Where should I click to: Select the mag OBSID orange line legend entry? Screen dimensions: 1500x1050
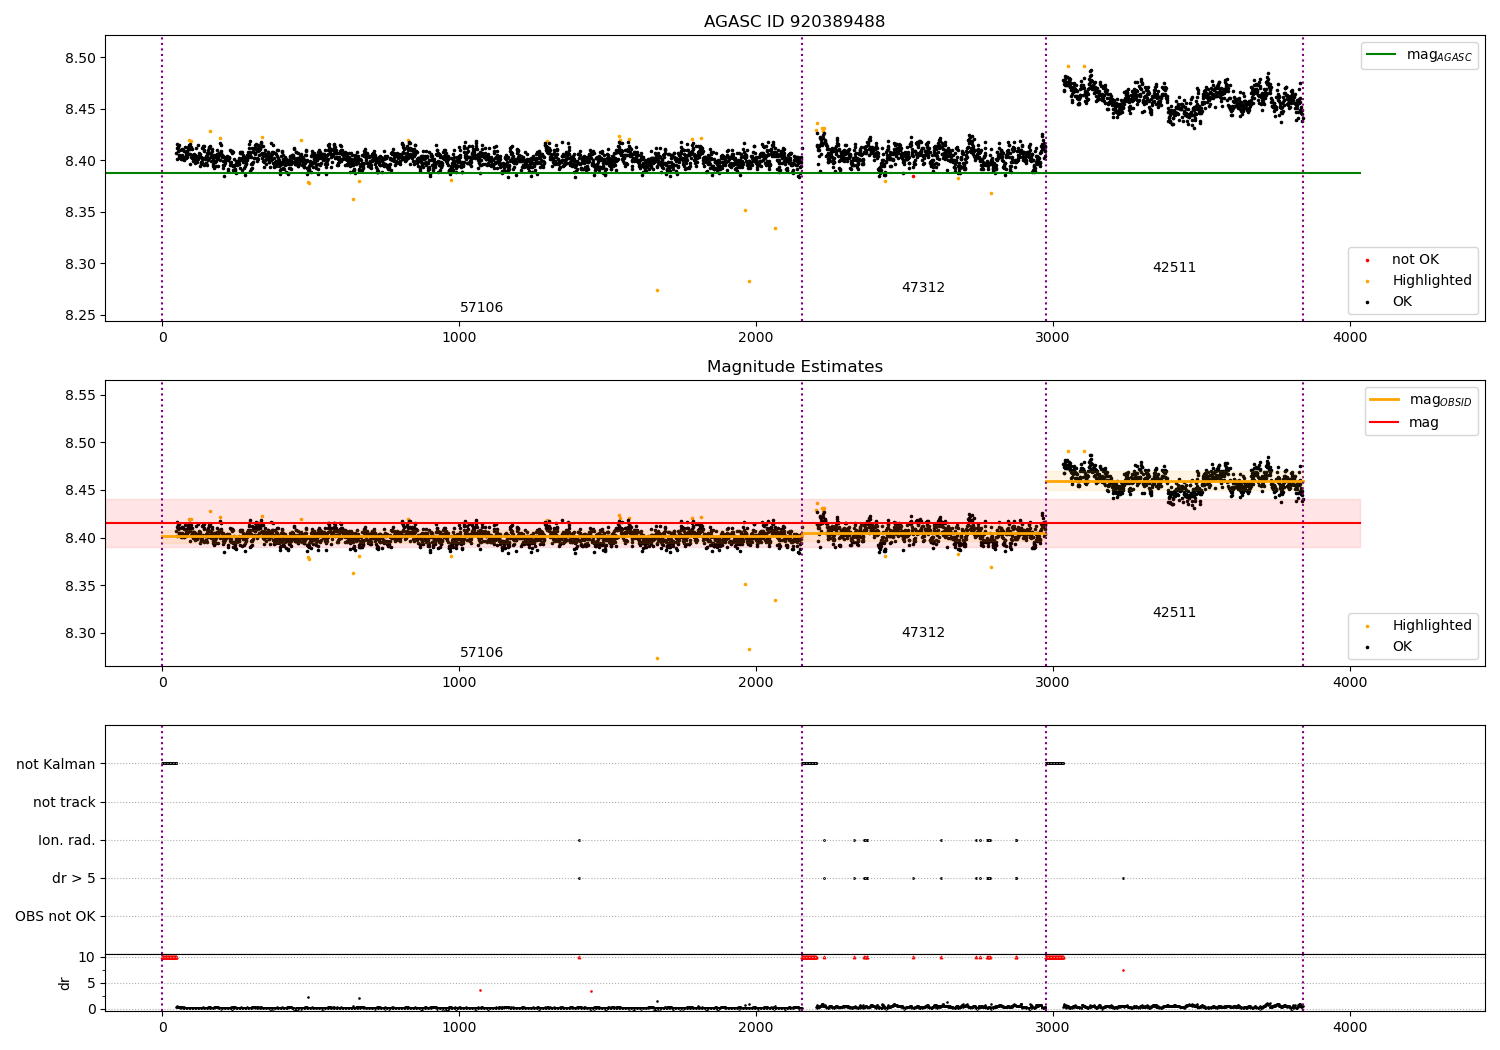coord(1421,400)
